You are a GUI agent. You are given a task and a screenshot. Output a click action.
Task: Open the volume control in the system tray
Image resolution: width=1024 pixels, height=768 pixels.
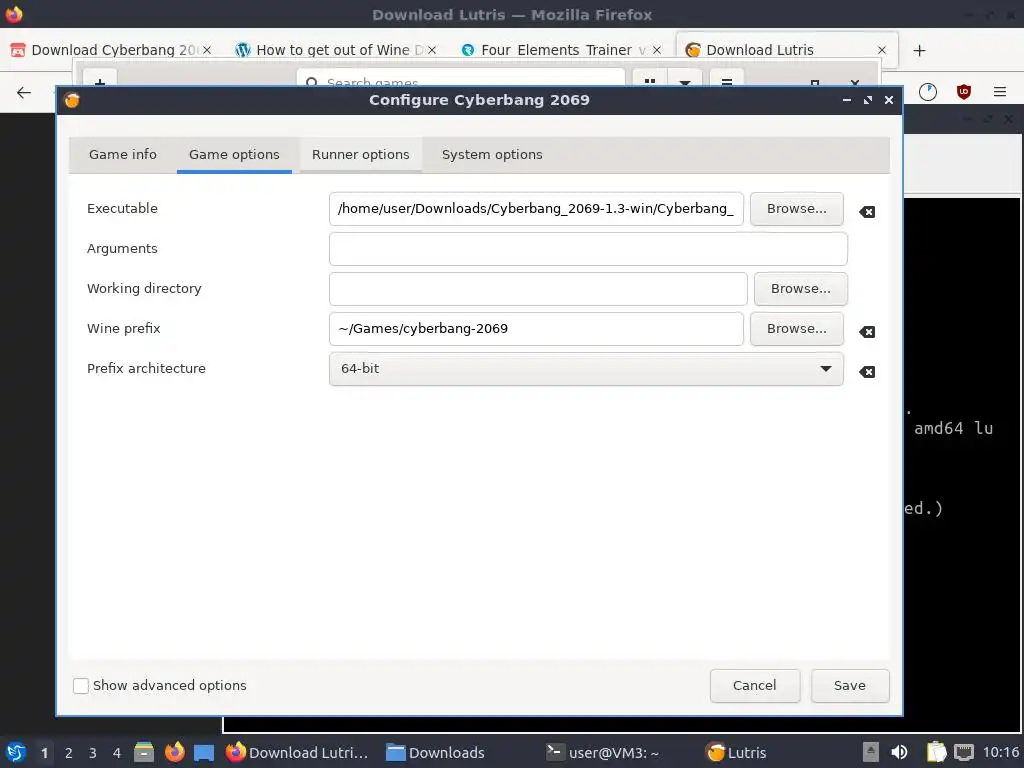899,752
